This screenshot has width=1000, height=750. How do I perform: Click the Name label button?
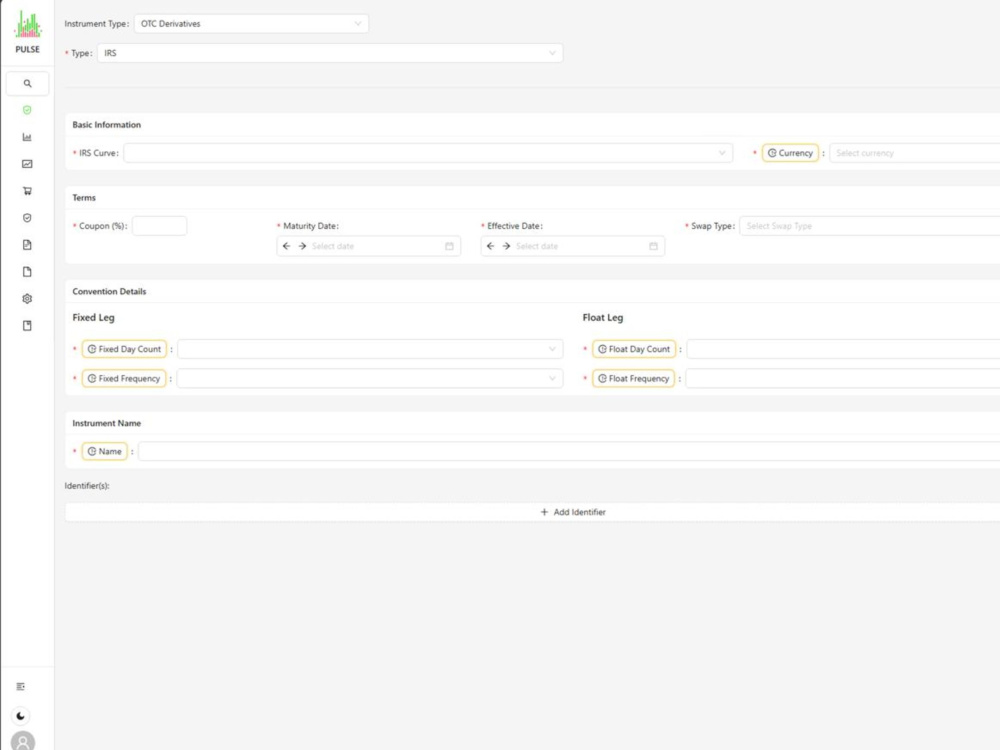pyautogui.click(x=105, y=451)
